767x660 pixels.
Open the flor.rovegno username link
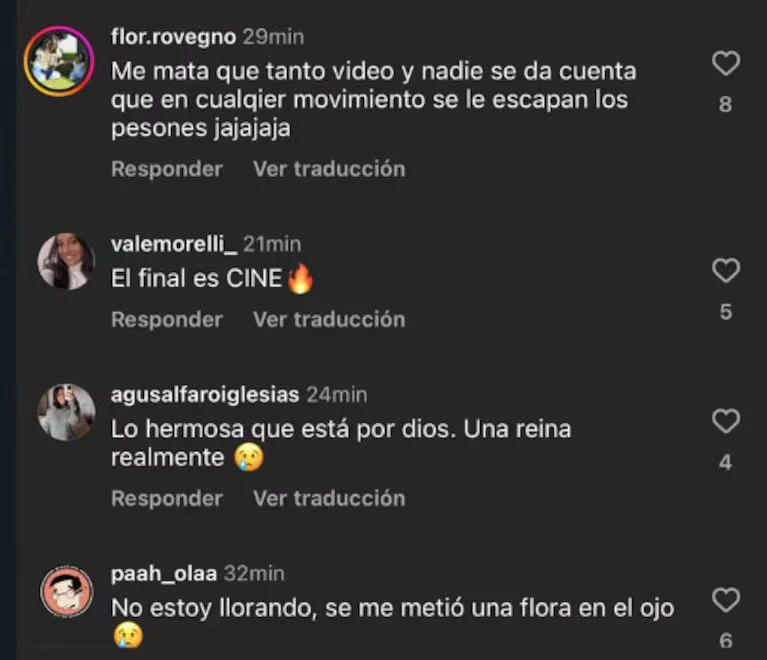coord(174,37)
